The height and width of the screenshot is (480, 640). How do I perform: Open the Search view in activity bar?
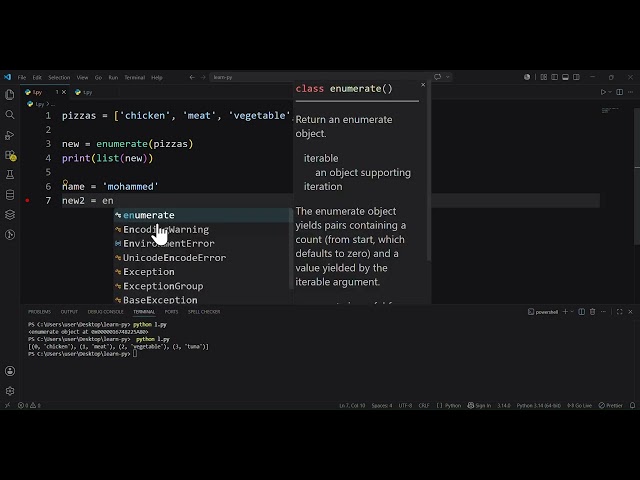coord(10,115)
